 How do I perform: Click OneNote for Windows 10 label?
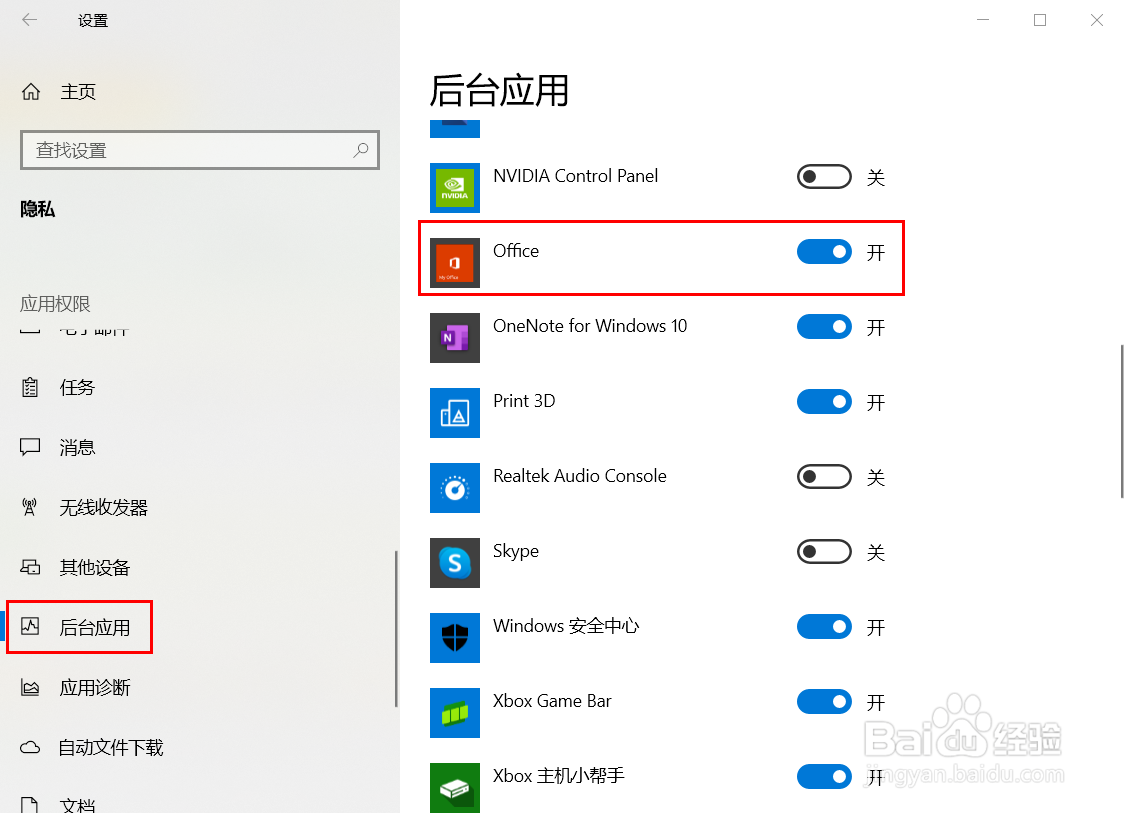590,326
